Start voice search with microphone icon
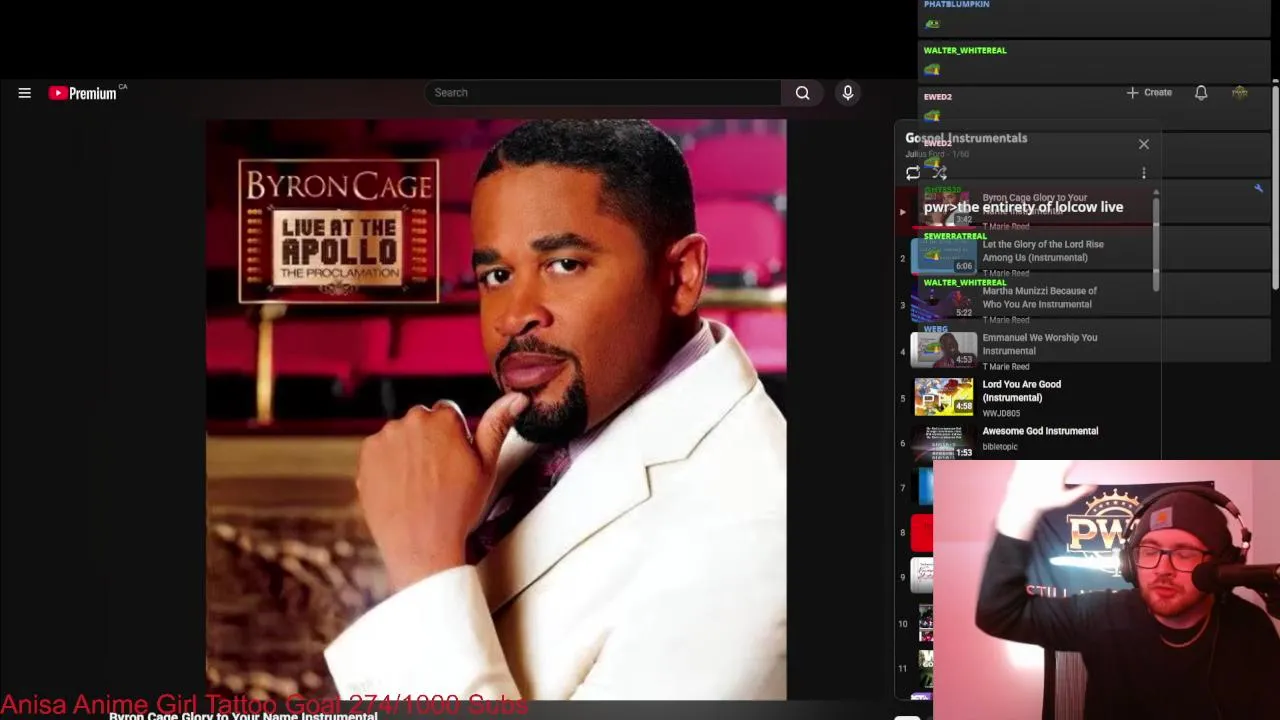The height and width of the screenshot is (720, 1280). (847, 93)
